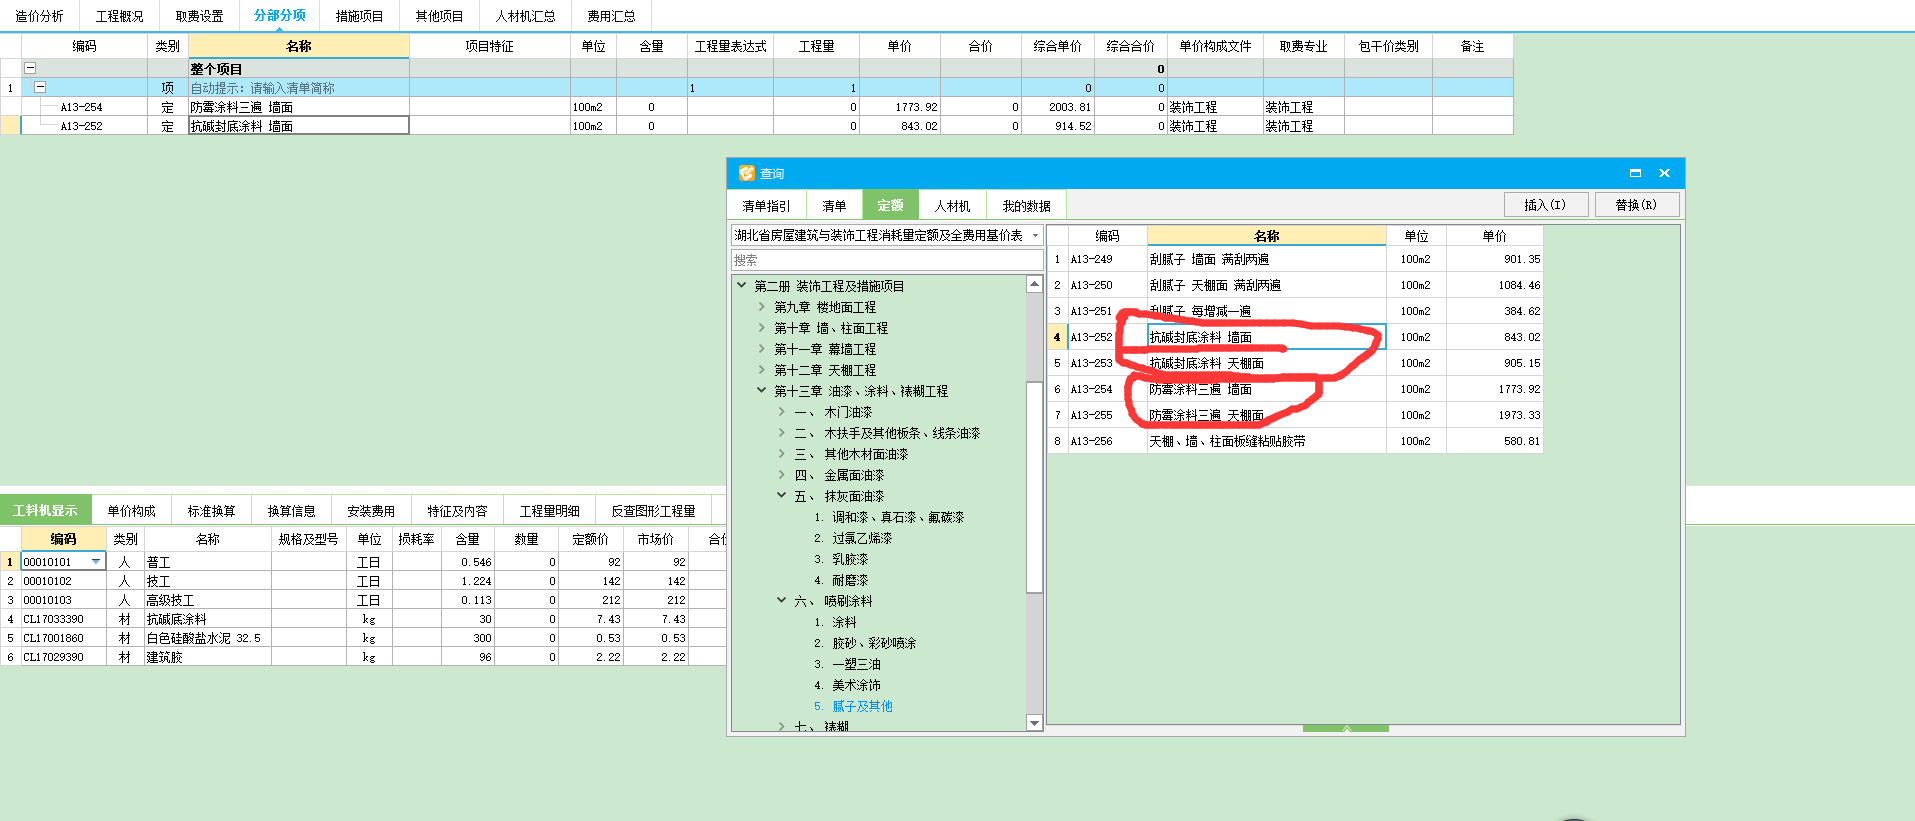Switch to the 人材机汇总 tab
1915x821 pixels.
525,16
